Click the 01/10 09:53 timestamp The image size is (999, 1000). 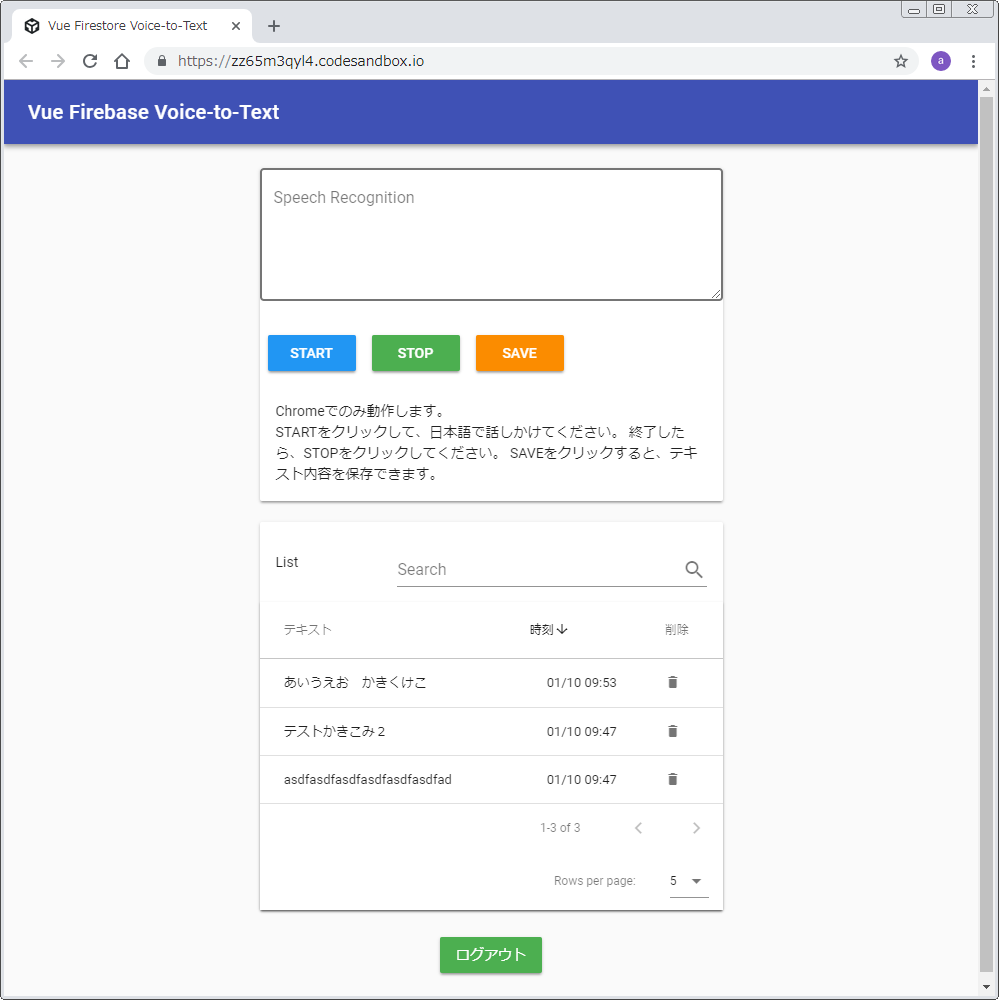click(x=581, y=682)
